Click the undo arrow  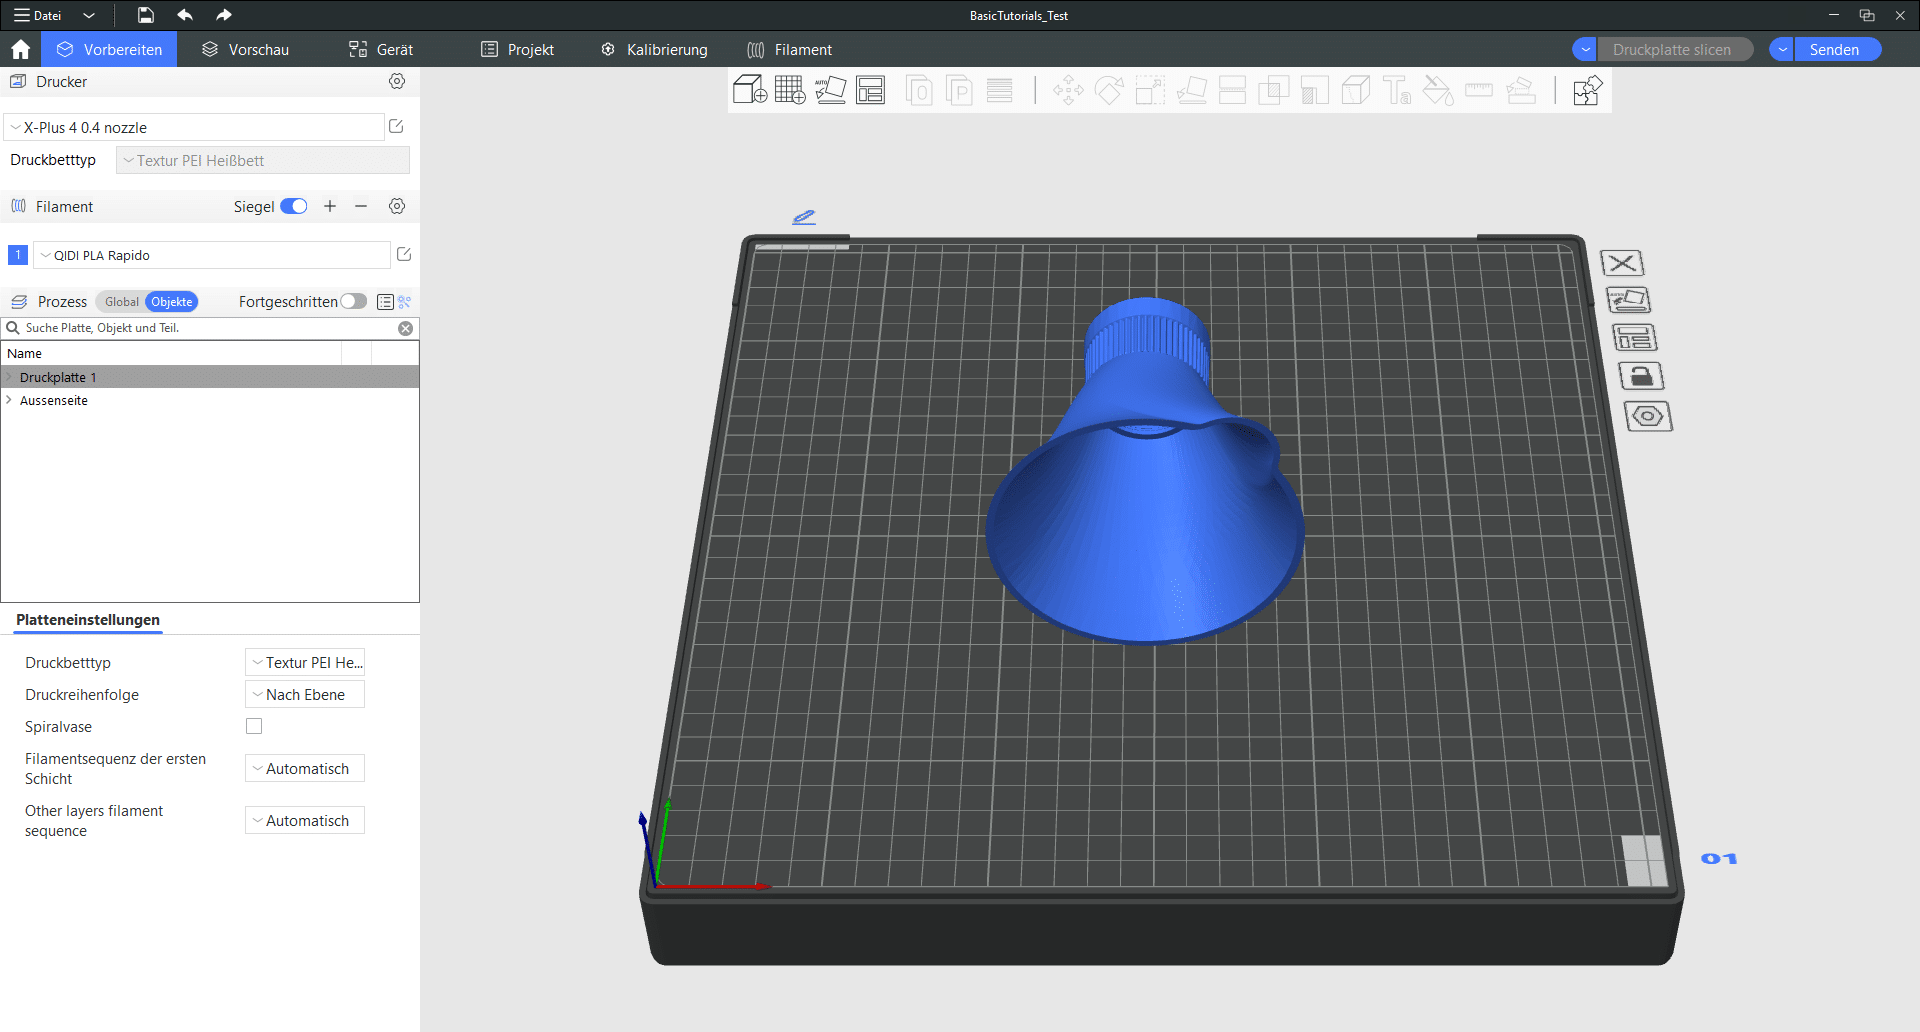[x=185, y=15]
